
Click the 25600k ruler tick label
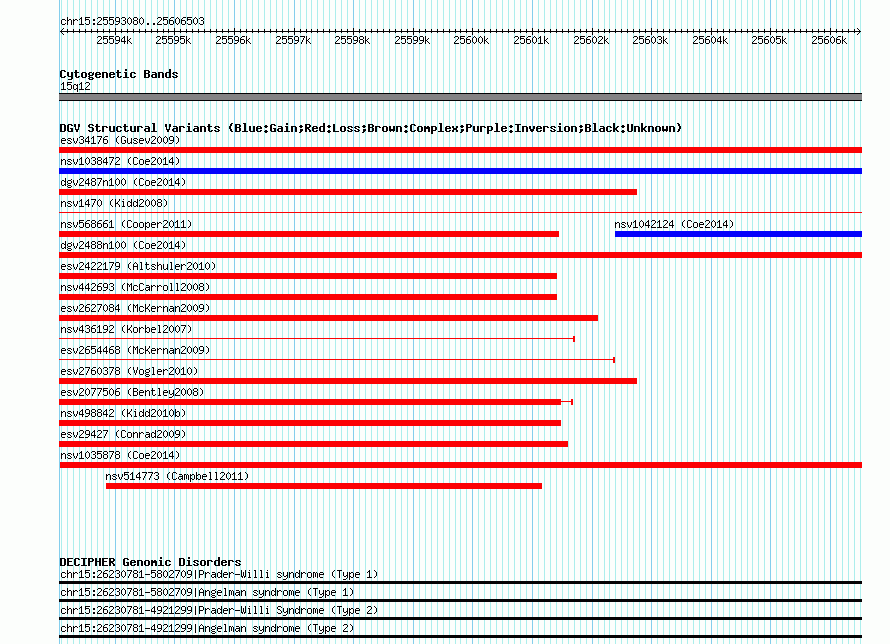point(471,40)
